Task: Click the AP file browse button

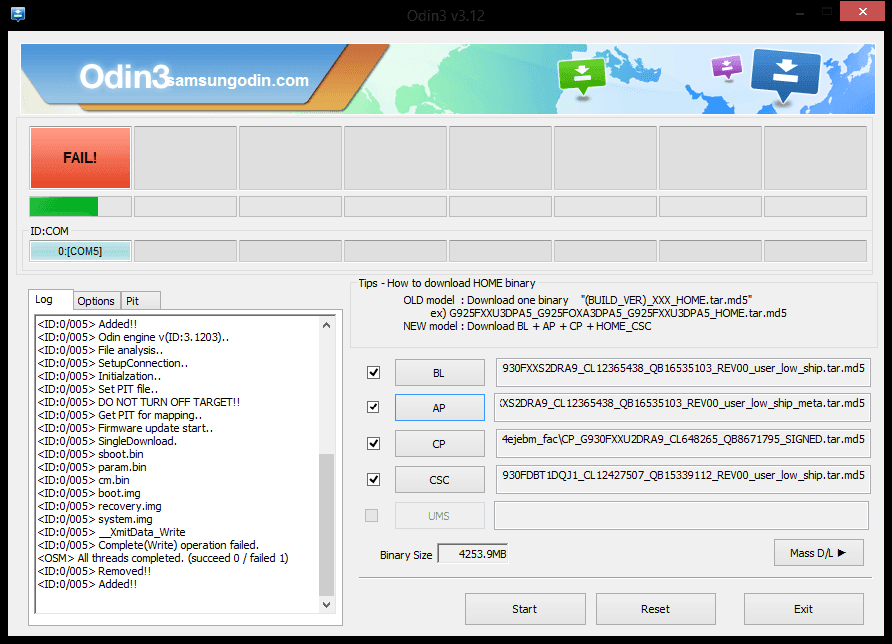Action: (440, 407)
